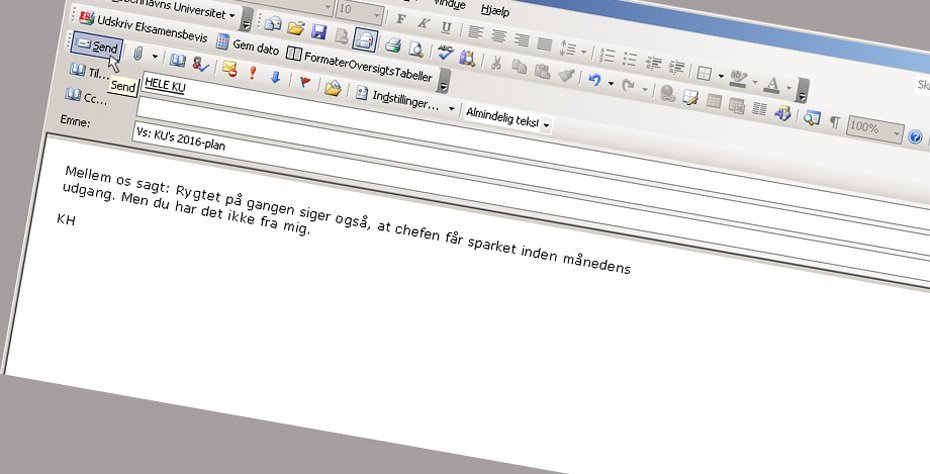Click the folder icon before Indstillinger
The height and width of the screenshot is (474, 930).
[333, 88]
